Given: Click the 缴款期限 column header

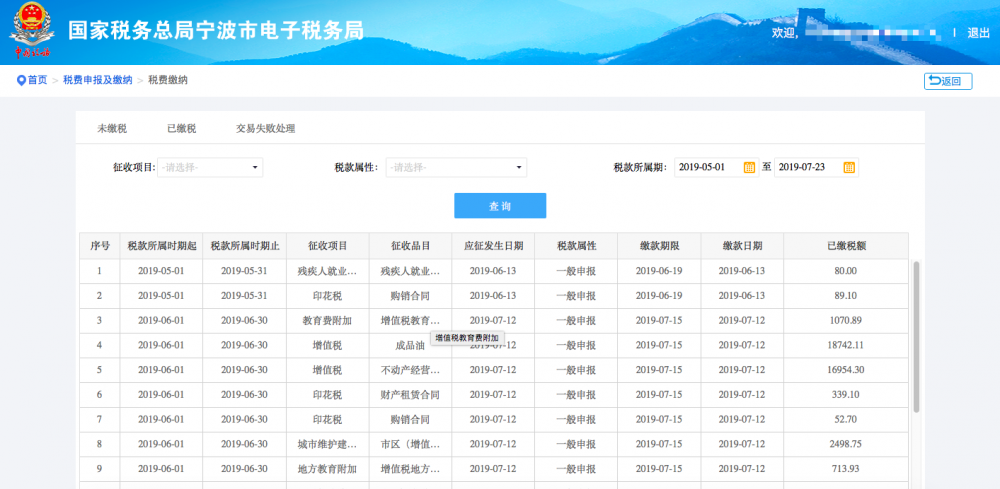Looking at the screenshot, I should click(x=659, y=245).
